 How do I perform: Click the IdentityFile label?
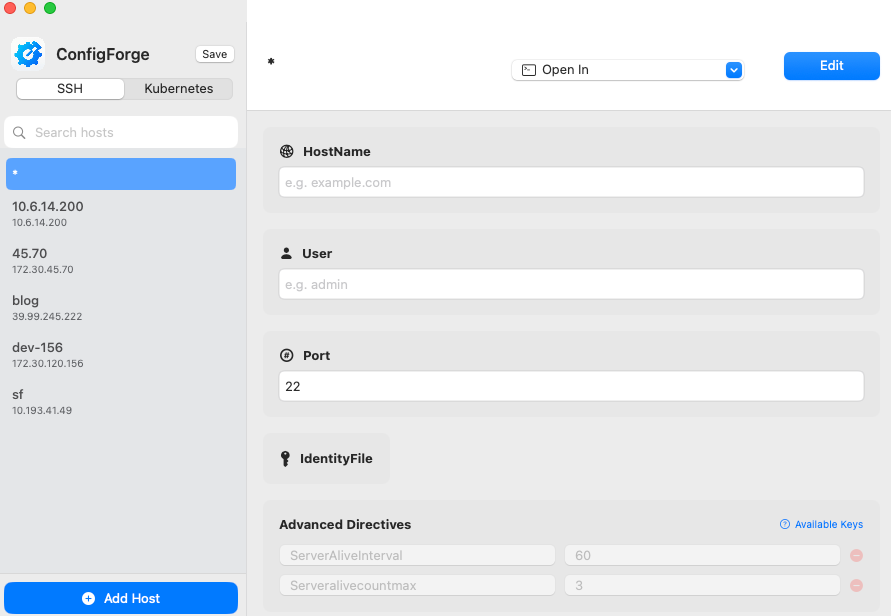[336, 459]
